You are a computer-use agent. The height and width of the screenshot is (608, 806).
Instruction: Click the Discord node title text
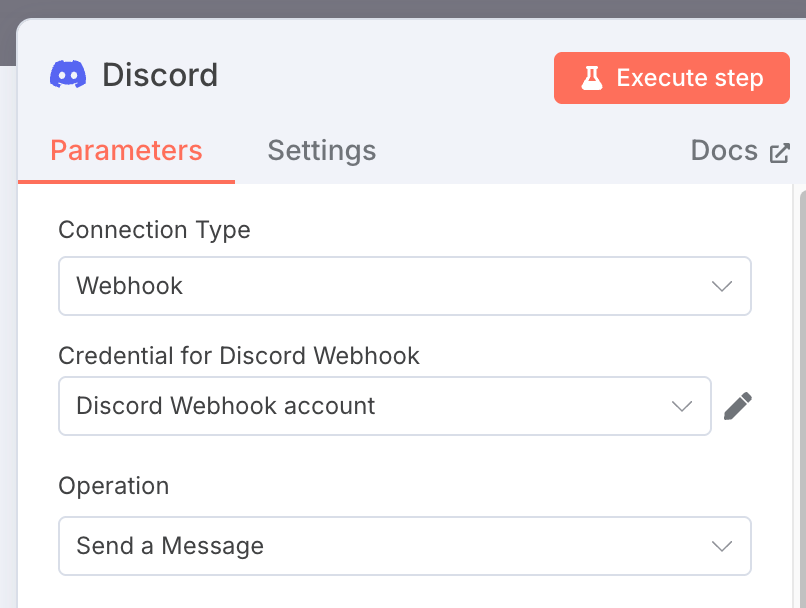tap(160, 75)
